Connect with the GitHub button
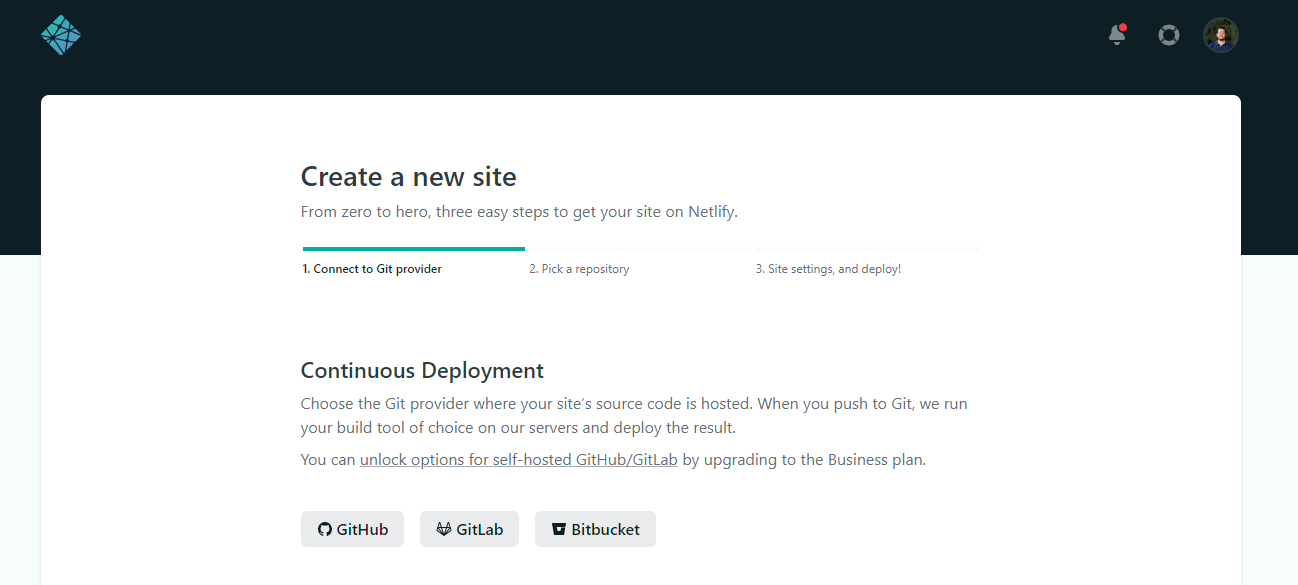 (352, 529)
